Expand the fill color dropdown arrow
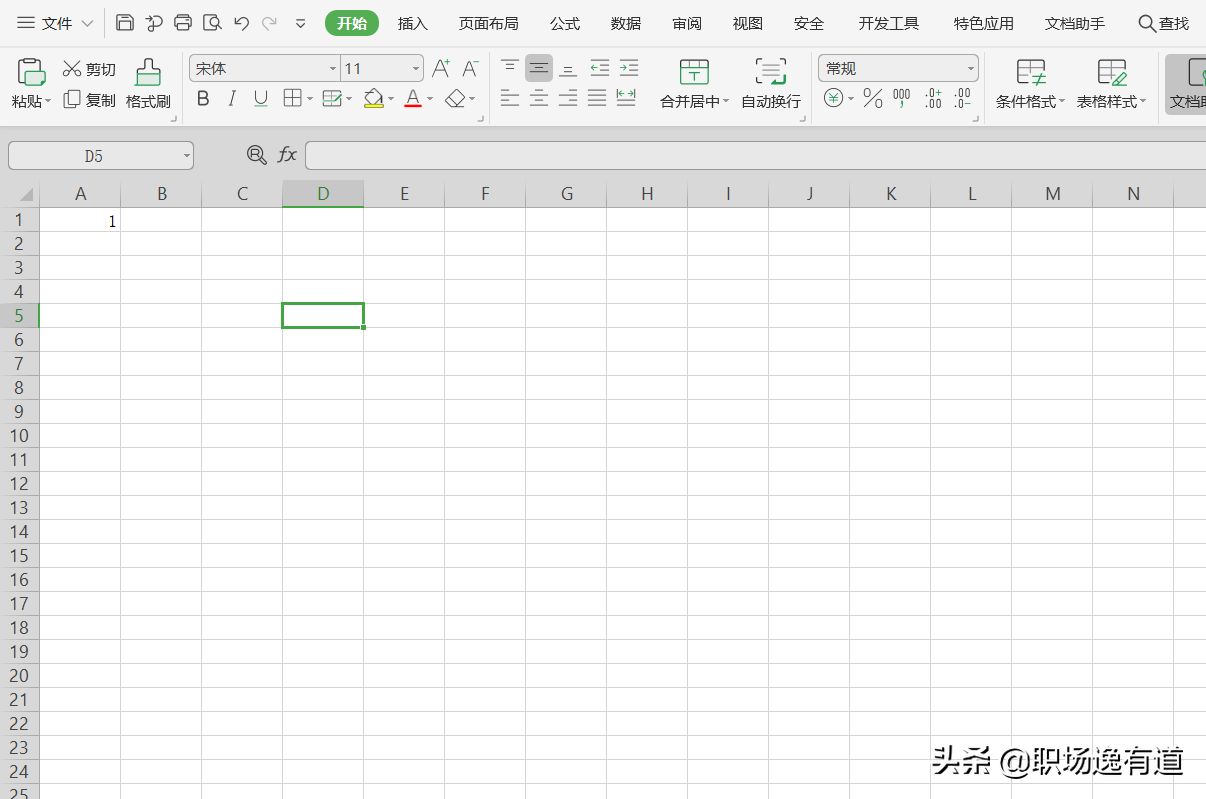 [391, 99]
